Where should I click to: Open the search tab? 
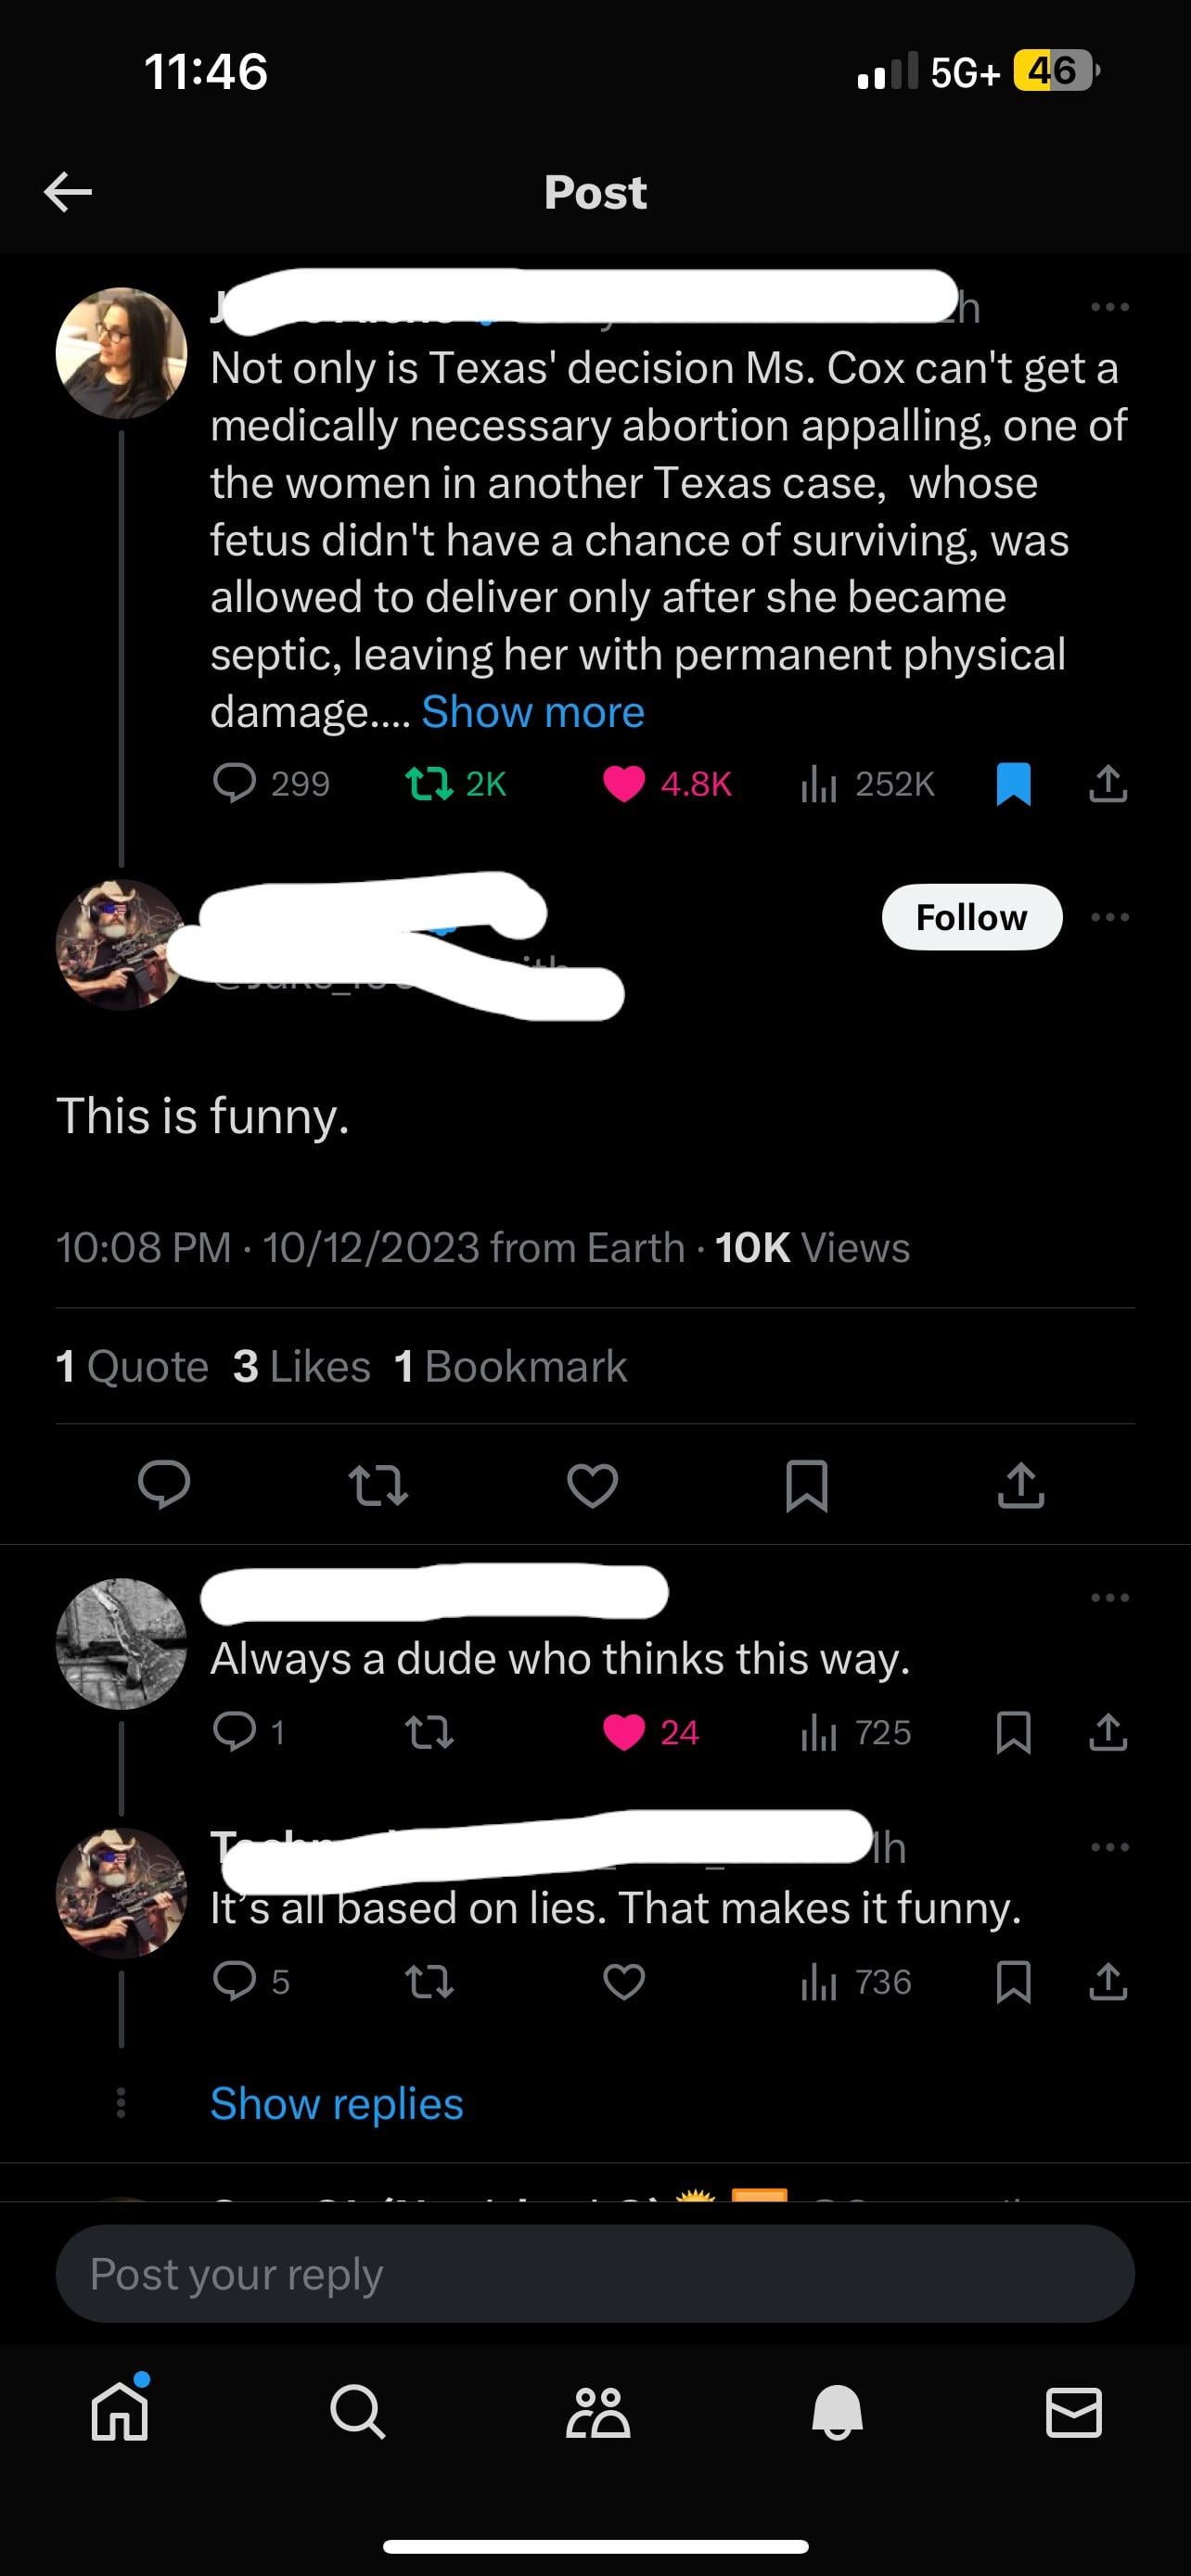point(357,2412)
